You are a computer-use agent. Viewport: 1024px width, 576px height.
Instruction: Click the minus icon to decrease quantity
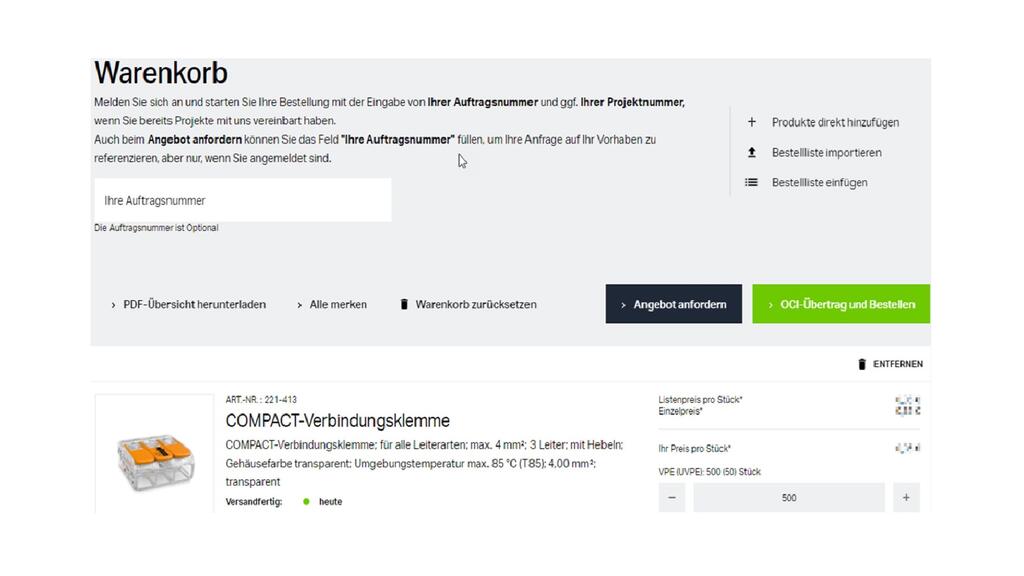(671, 497)
